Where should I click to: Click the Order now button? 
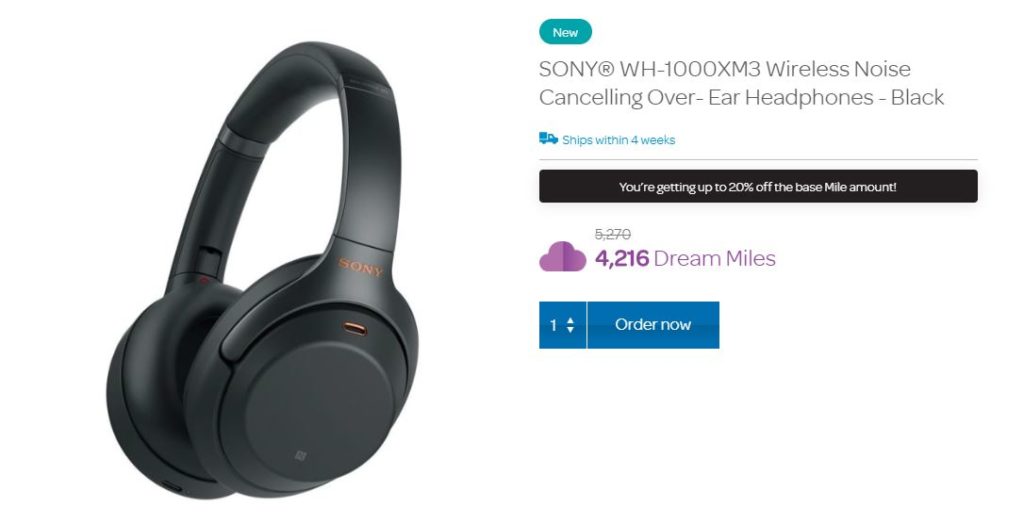(653, 325)
